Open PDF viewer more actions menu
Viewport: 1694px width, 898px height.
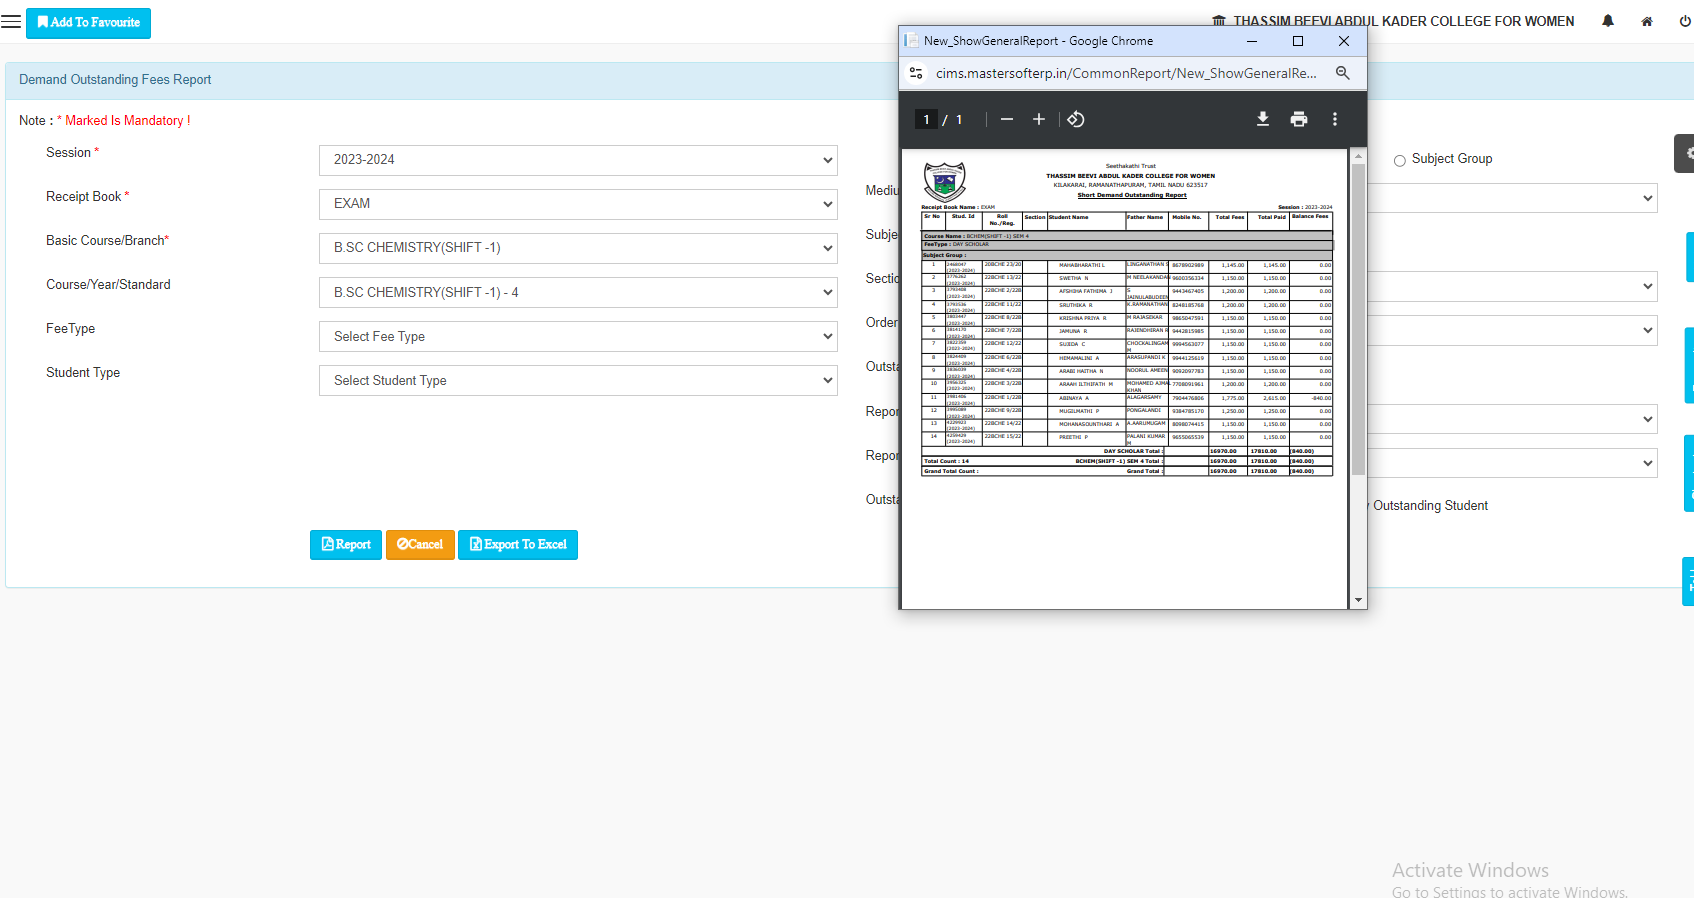[x=1335, y=119]
